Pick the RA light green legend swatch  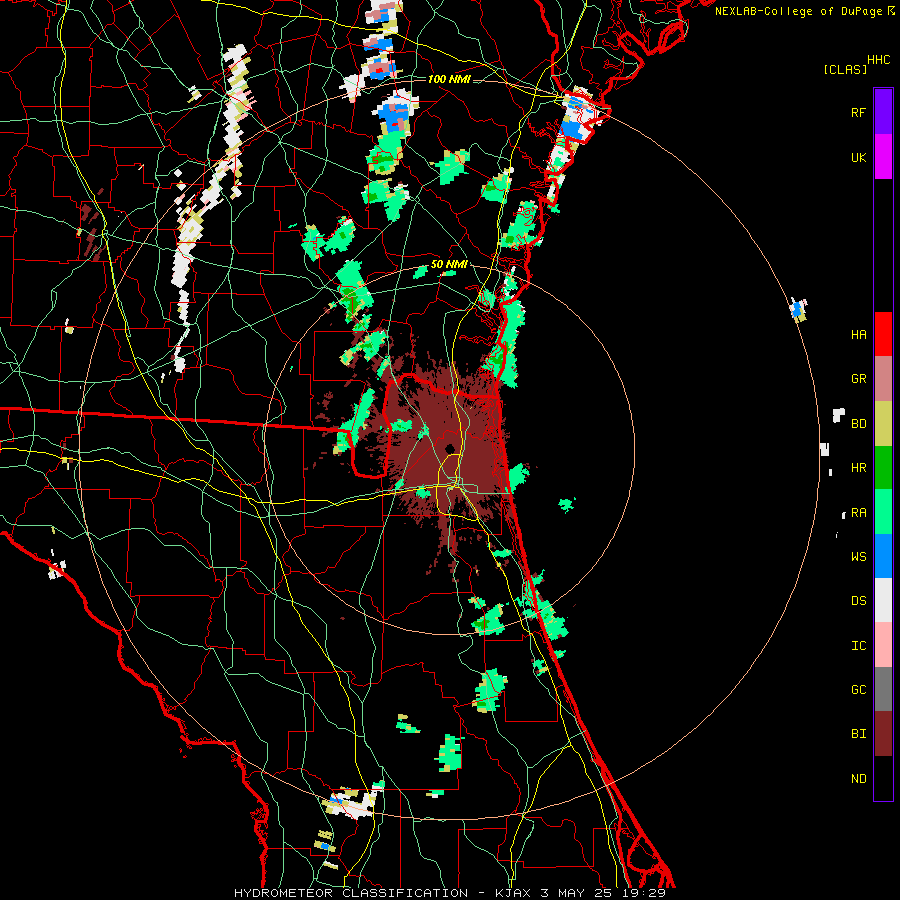coord(883,512)
